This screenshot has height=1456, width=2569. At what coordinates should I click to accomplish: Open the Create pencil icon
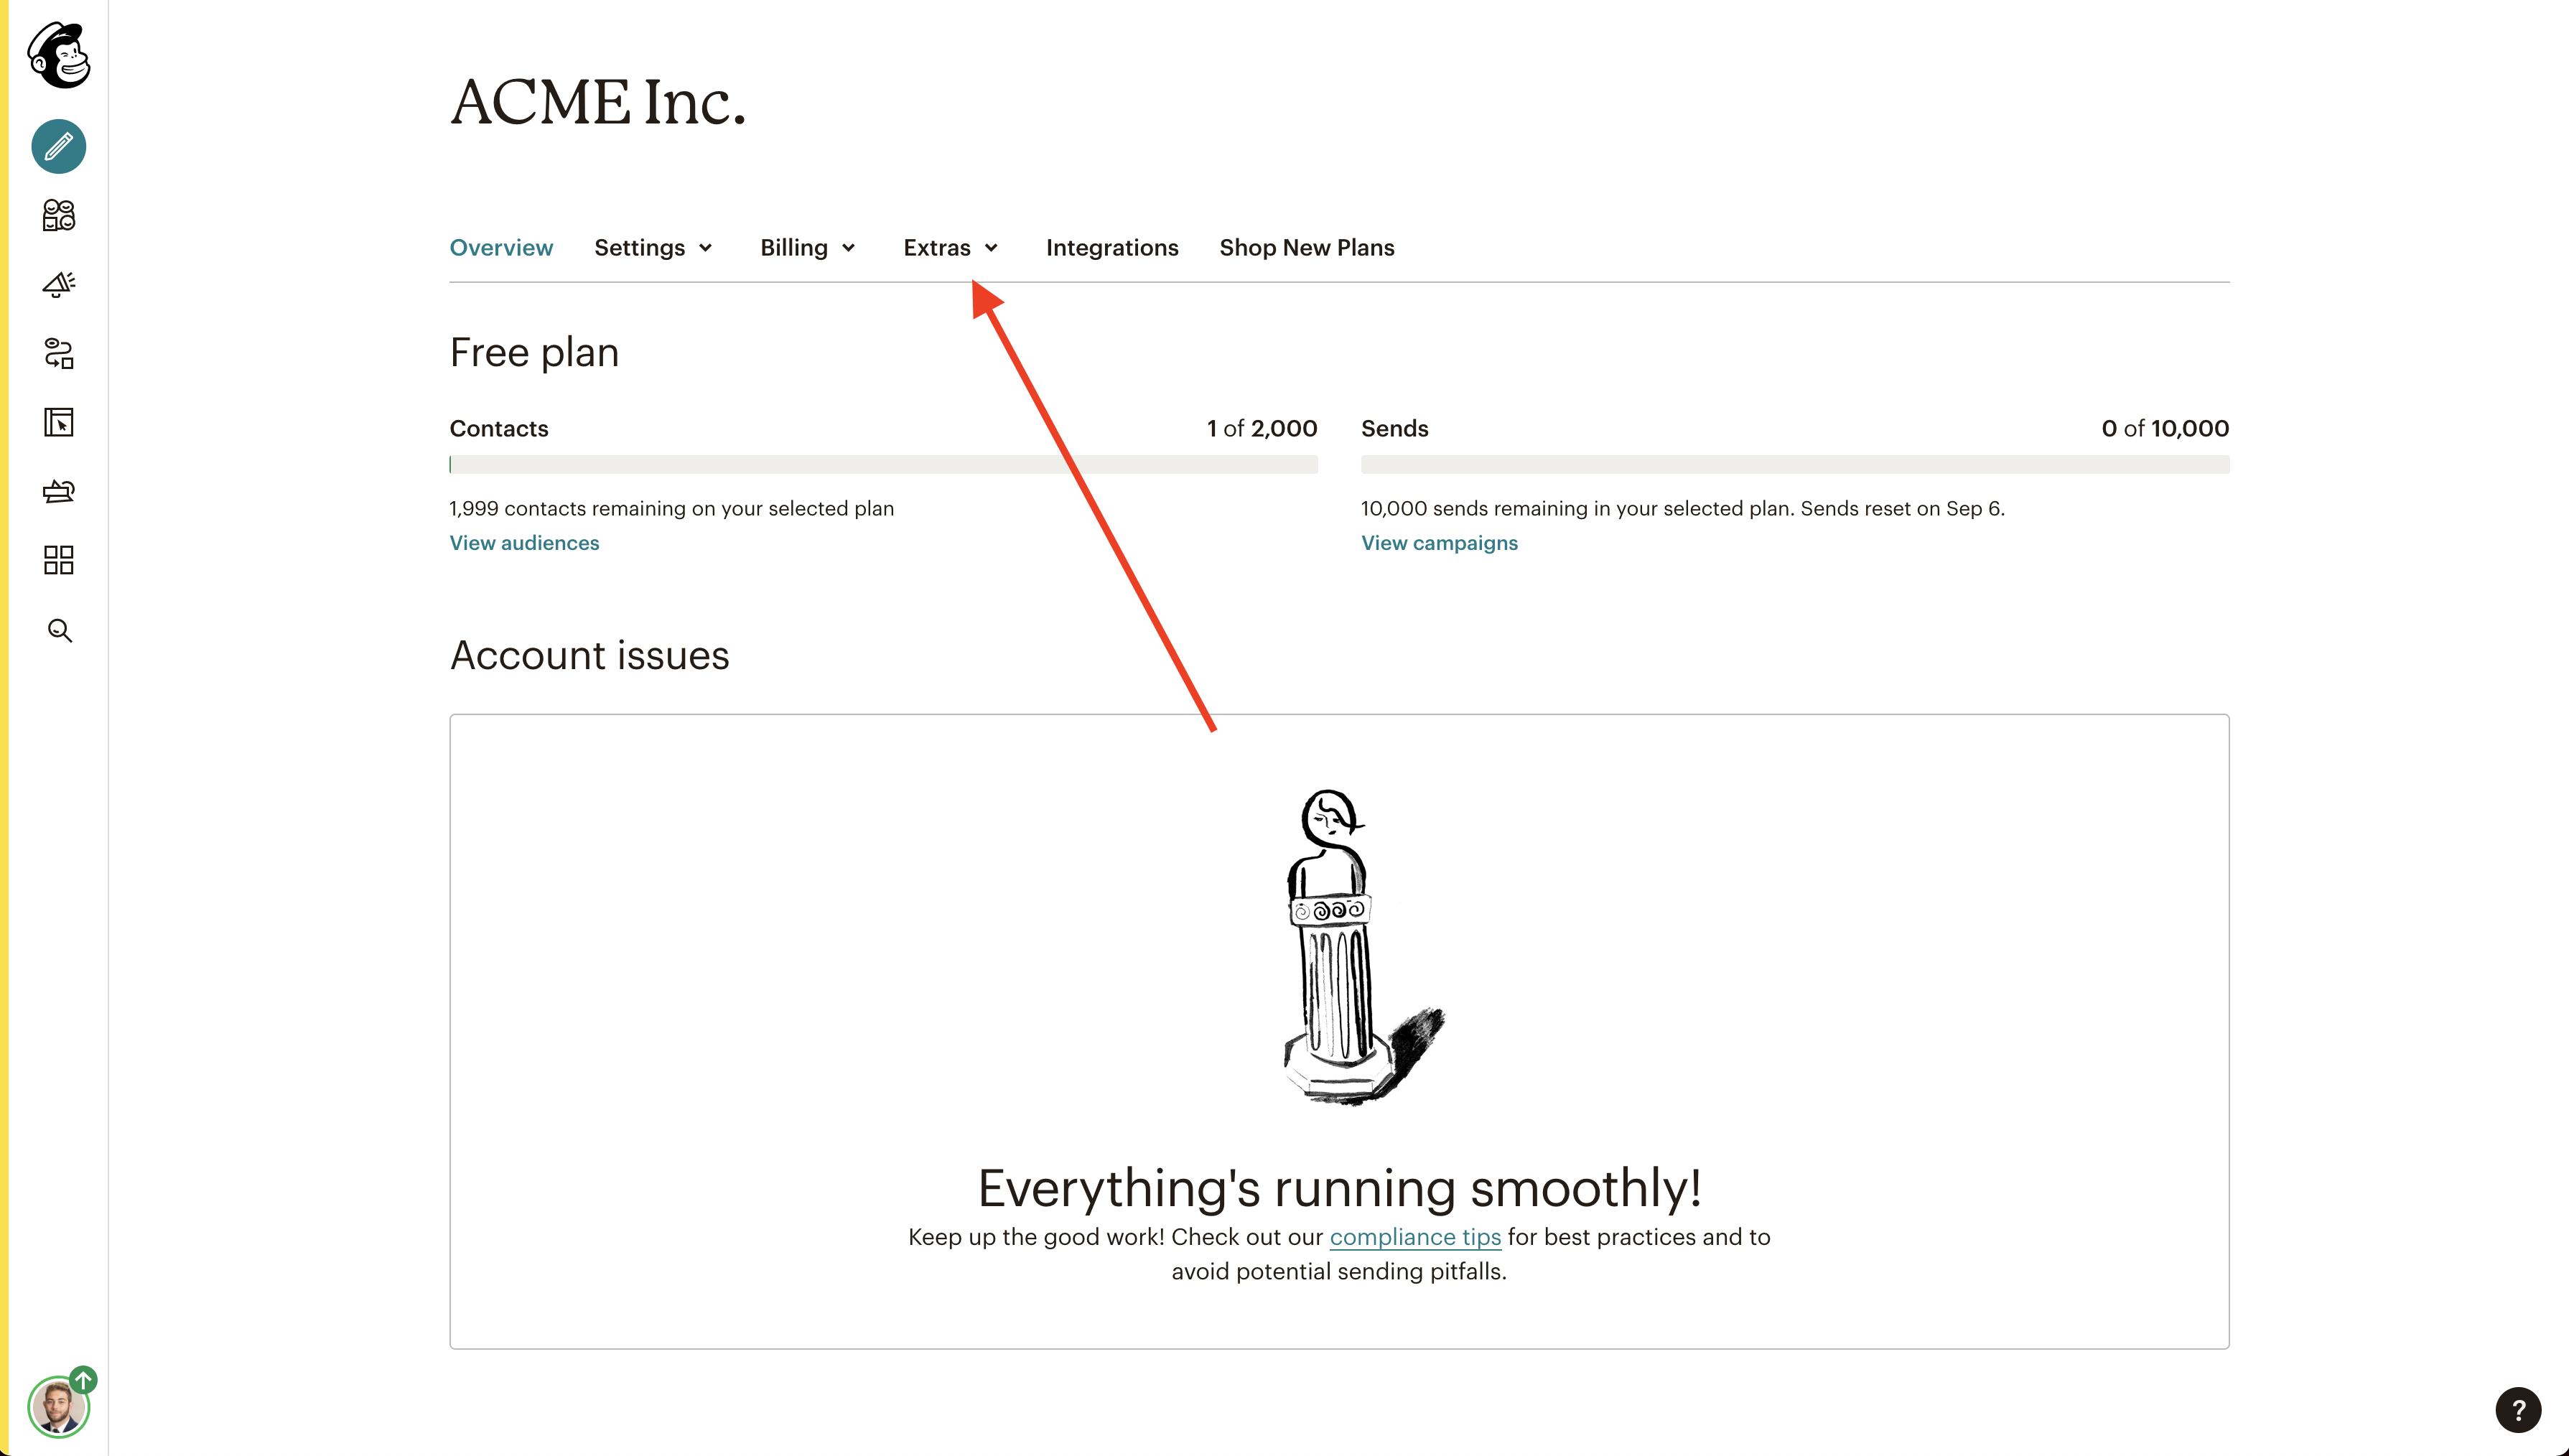pos(59,146)
